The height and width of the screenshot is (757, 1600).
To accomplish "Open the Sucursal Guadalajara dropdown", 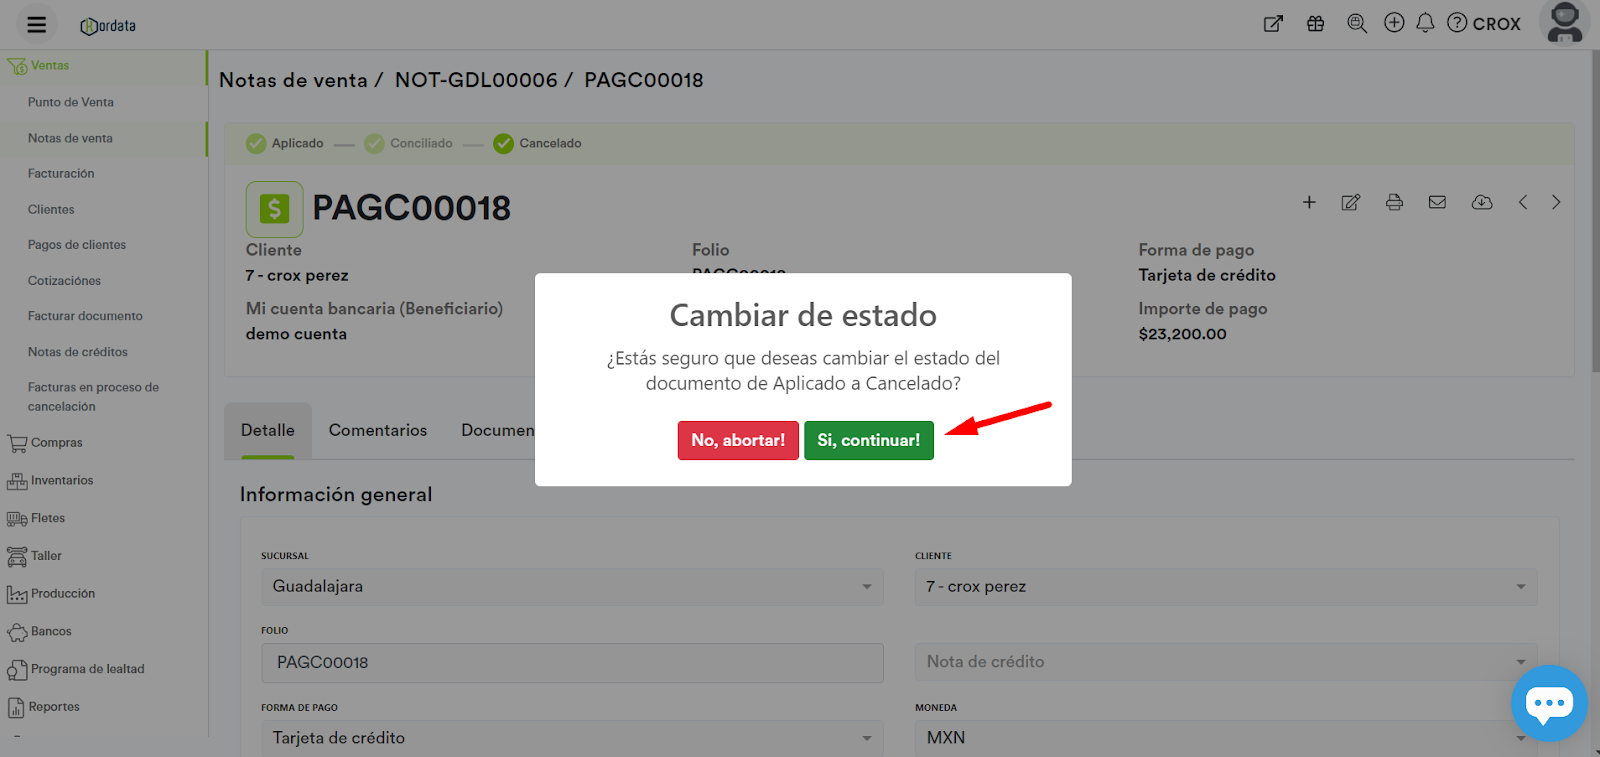I will coord(571,587).
